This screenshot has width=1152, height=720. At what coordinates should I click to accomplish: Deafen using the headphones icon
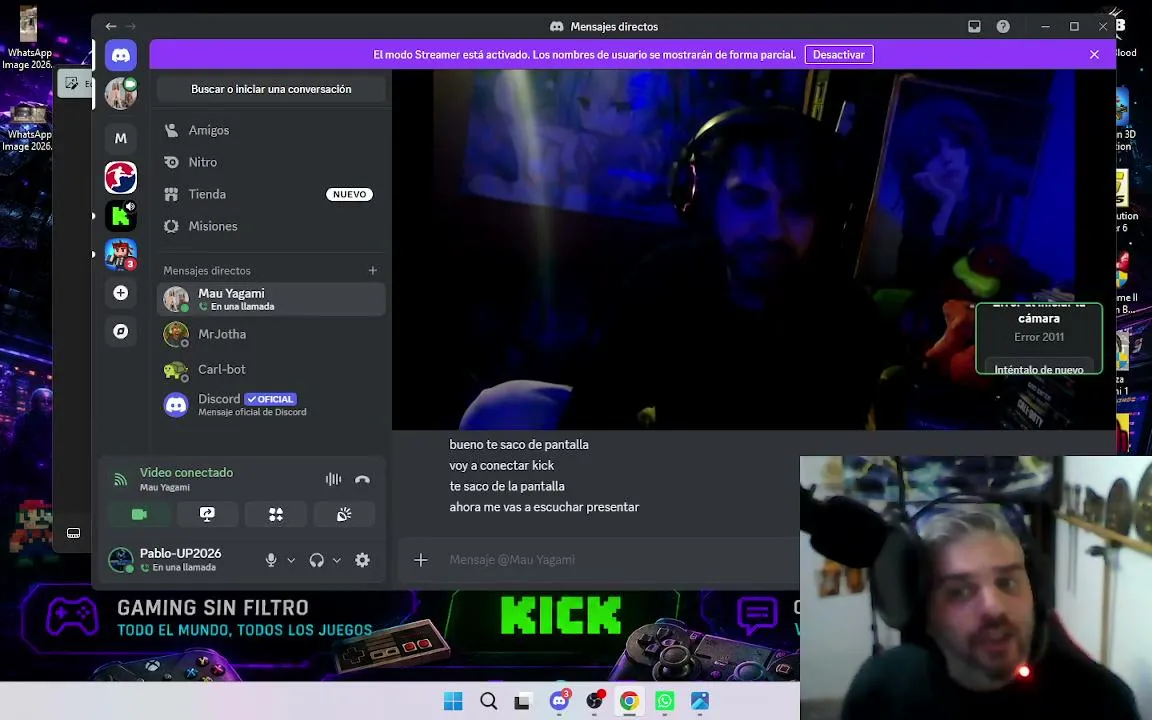tap(317, 560)
